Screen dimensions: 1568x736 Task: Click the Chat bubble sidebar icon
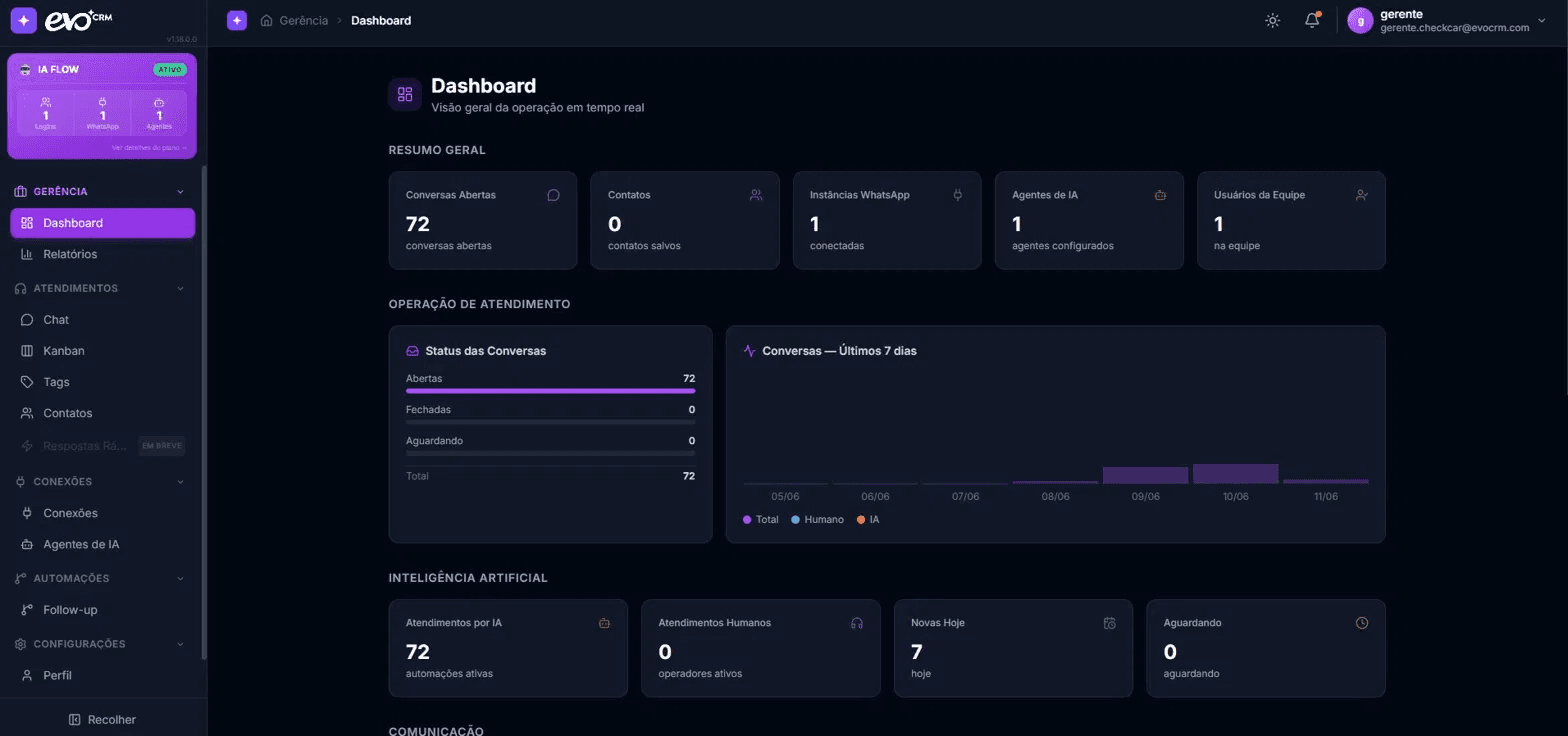tap(27, 320)
